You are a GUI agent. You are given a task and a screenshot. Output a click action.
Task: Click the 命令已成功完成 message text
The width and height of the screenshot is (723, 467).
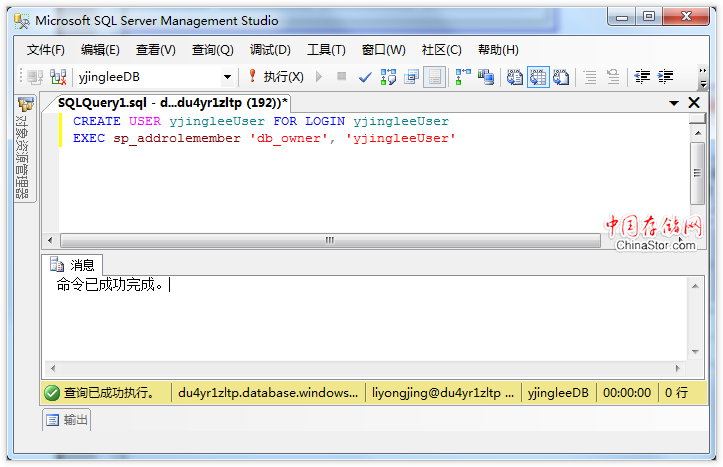click(x=110, y=284)
